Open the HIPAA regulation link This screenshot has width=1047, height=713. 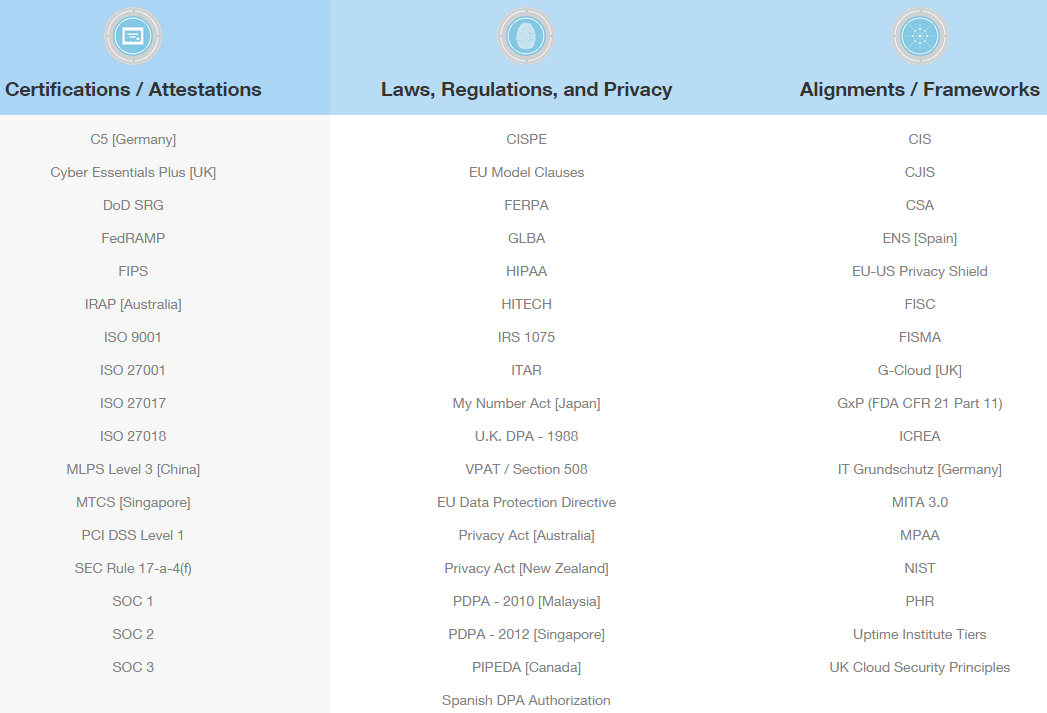coord(526,271)
